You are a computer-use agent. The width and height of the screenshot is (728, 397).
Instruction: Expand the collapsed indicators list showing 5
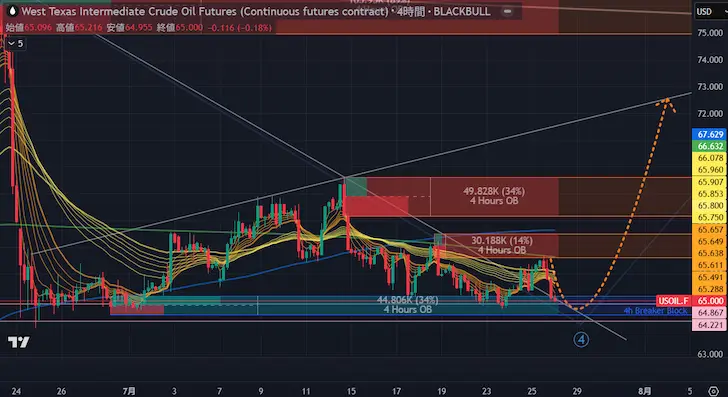coord(16,44)
